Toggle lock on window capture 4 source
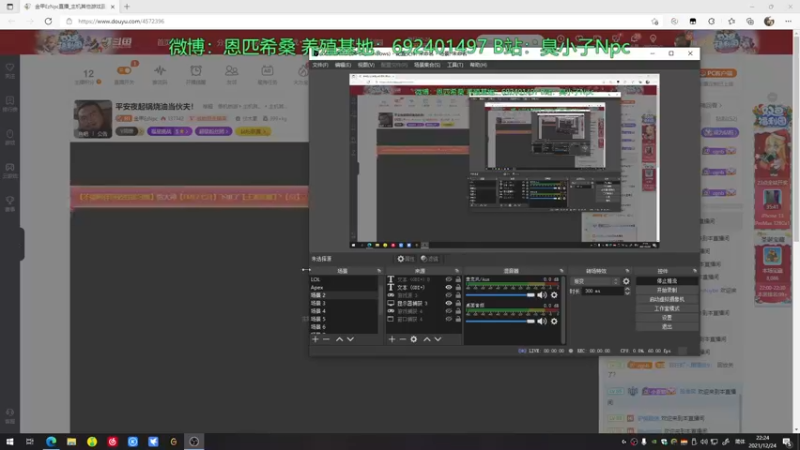Image resolution: width=800 pixels, height=450 pixels. [x=458, y=319]
